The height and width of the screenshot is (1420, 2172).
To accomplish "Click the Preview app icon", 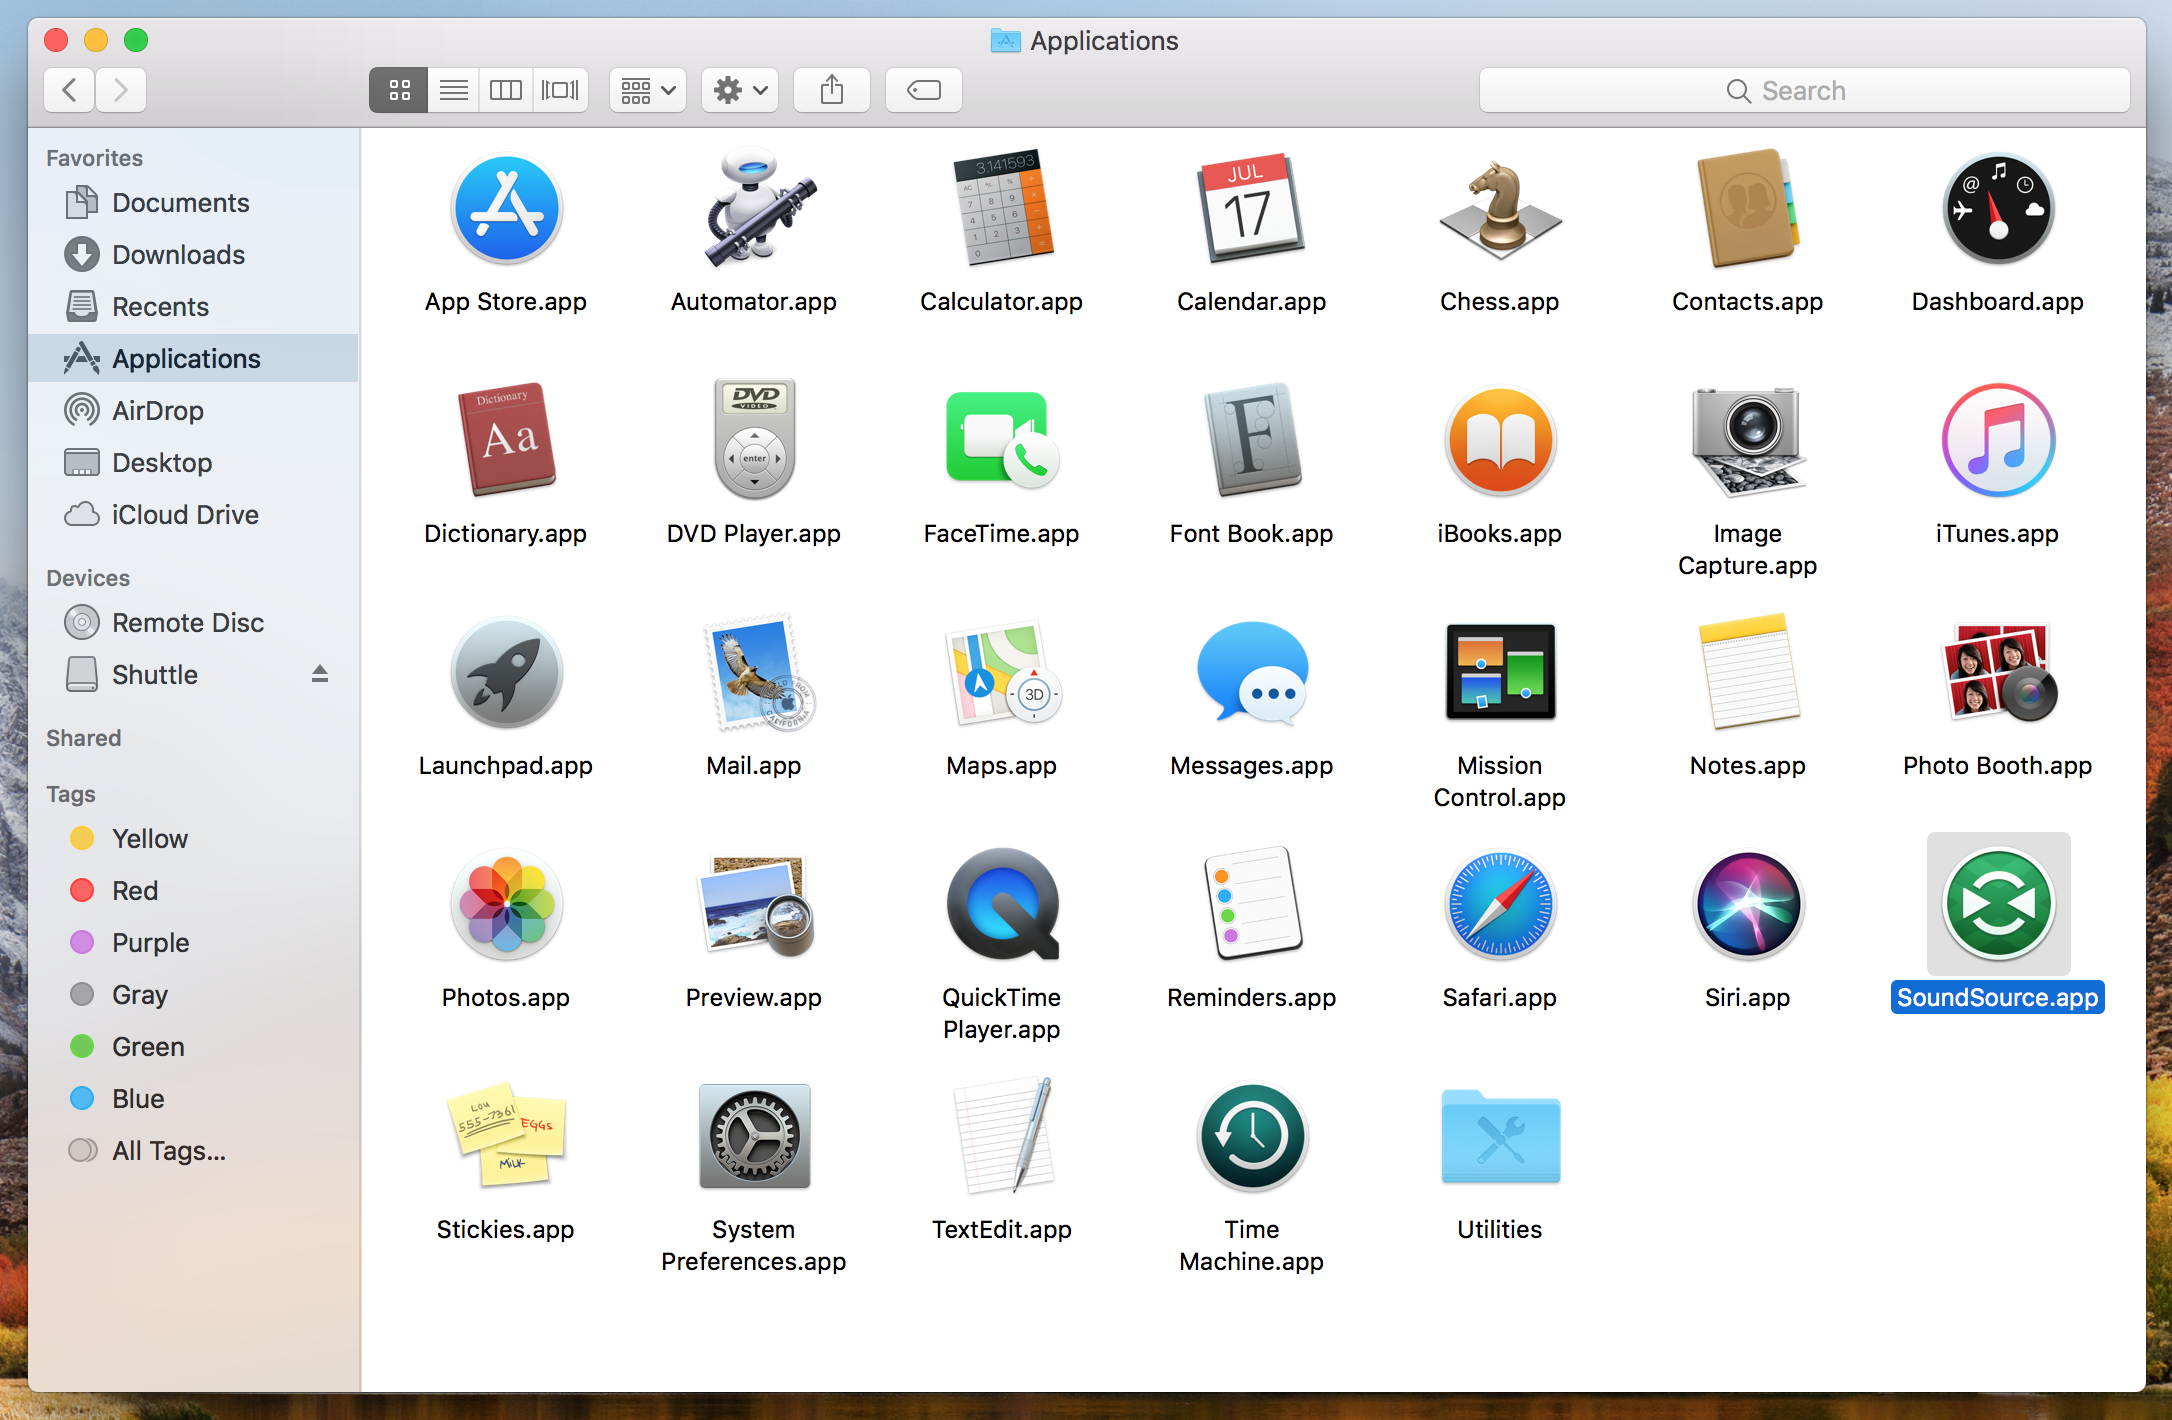I will tap(757, 904).
